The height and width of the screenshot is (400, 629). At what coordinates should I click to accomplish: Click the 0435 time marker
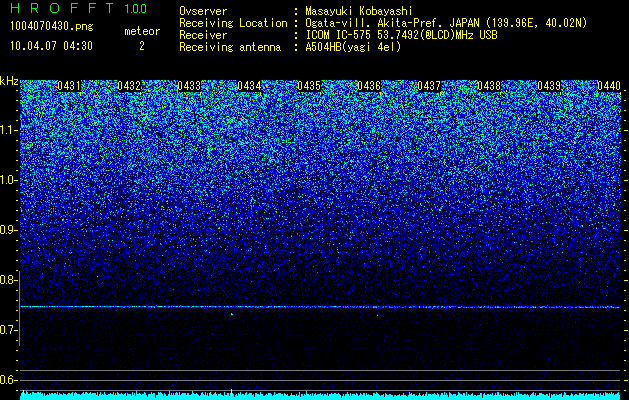(309, 86)
